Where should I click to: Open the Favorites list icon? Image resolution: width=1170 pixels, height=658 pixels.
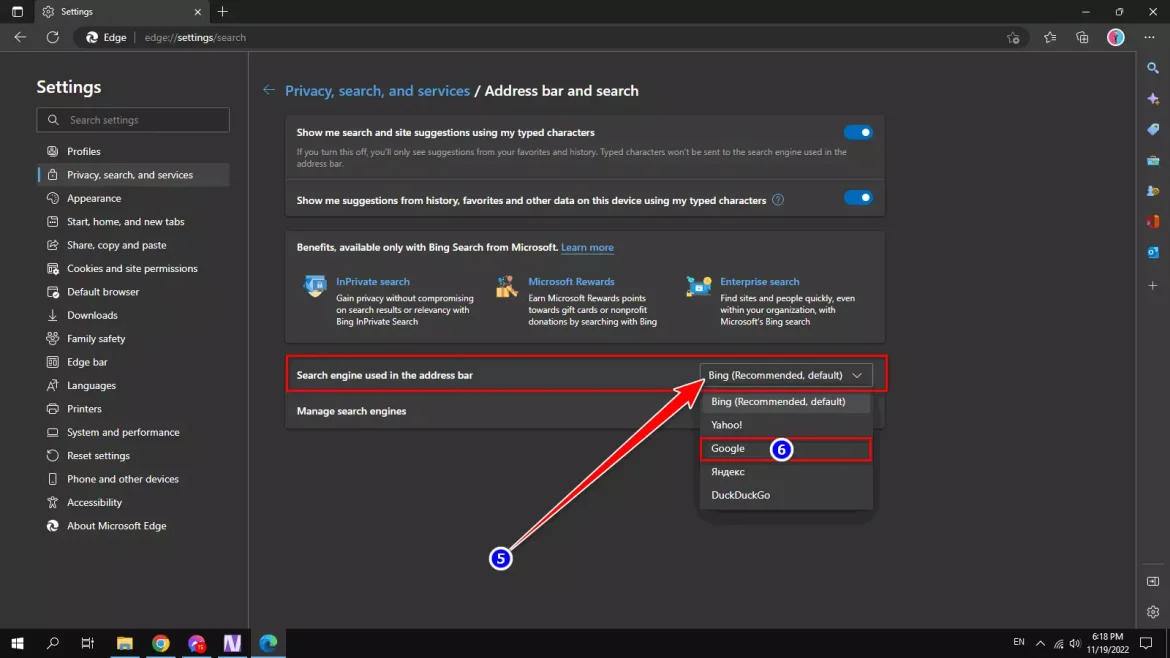click(1050, 37)
